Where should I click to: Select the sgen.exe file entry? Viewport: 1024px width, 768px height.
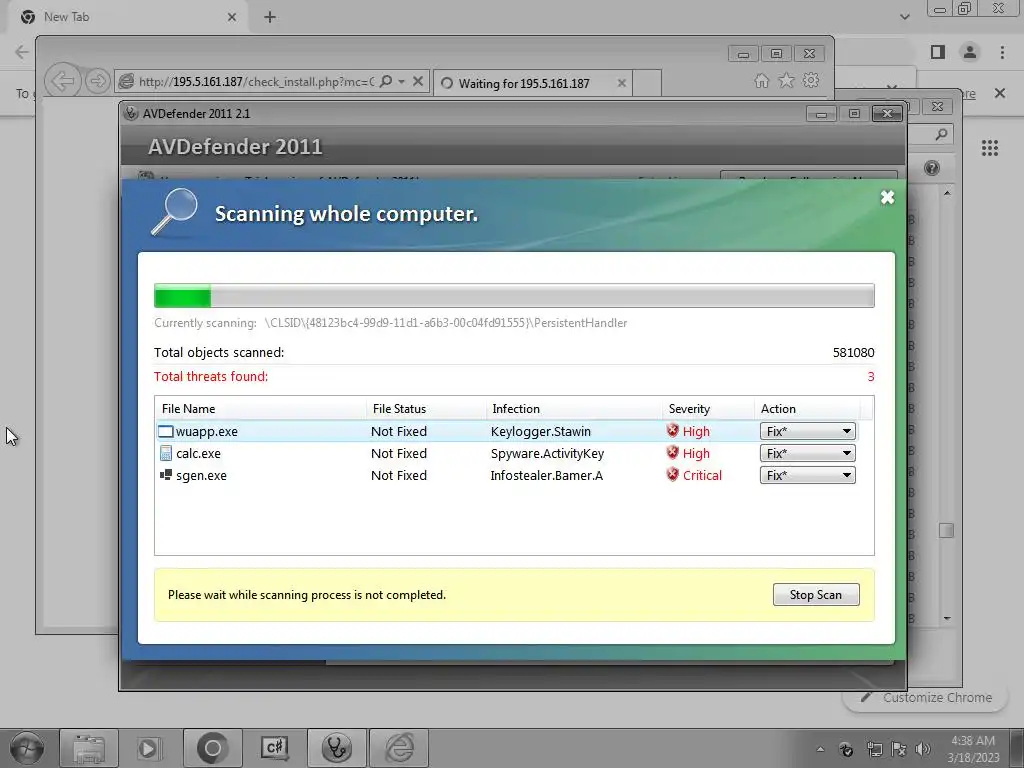point(201,475)
